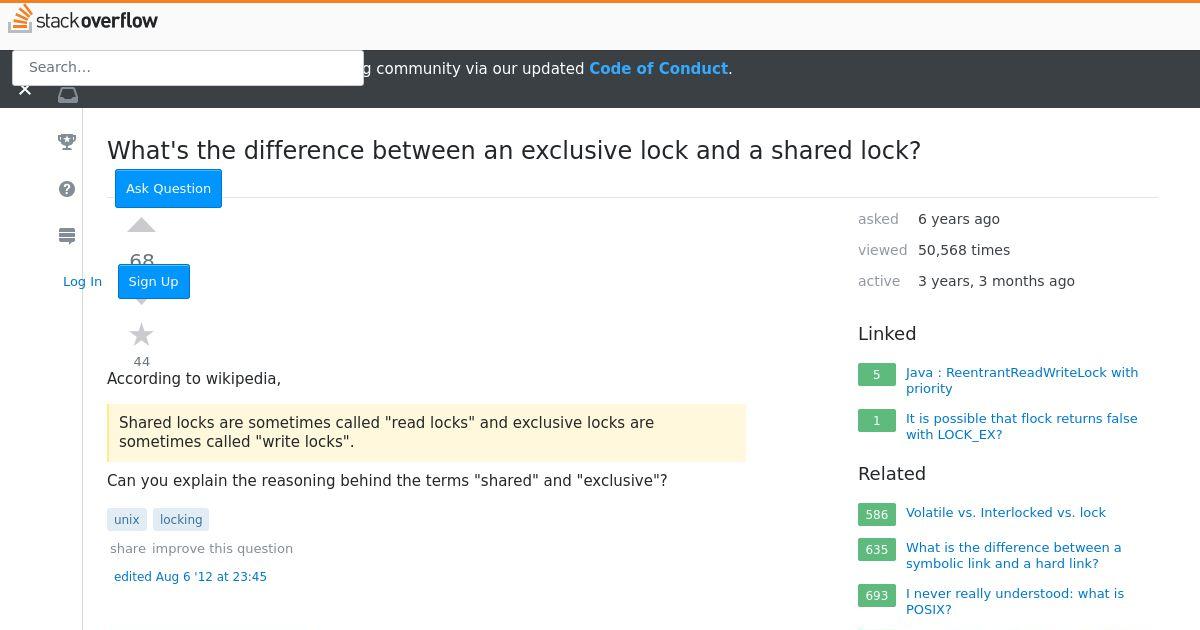Dismiss the banner with X icon
The height and width of the screenshot is (630, 1200).
coord(25,90)
